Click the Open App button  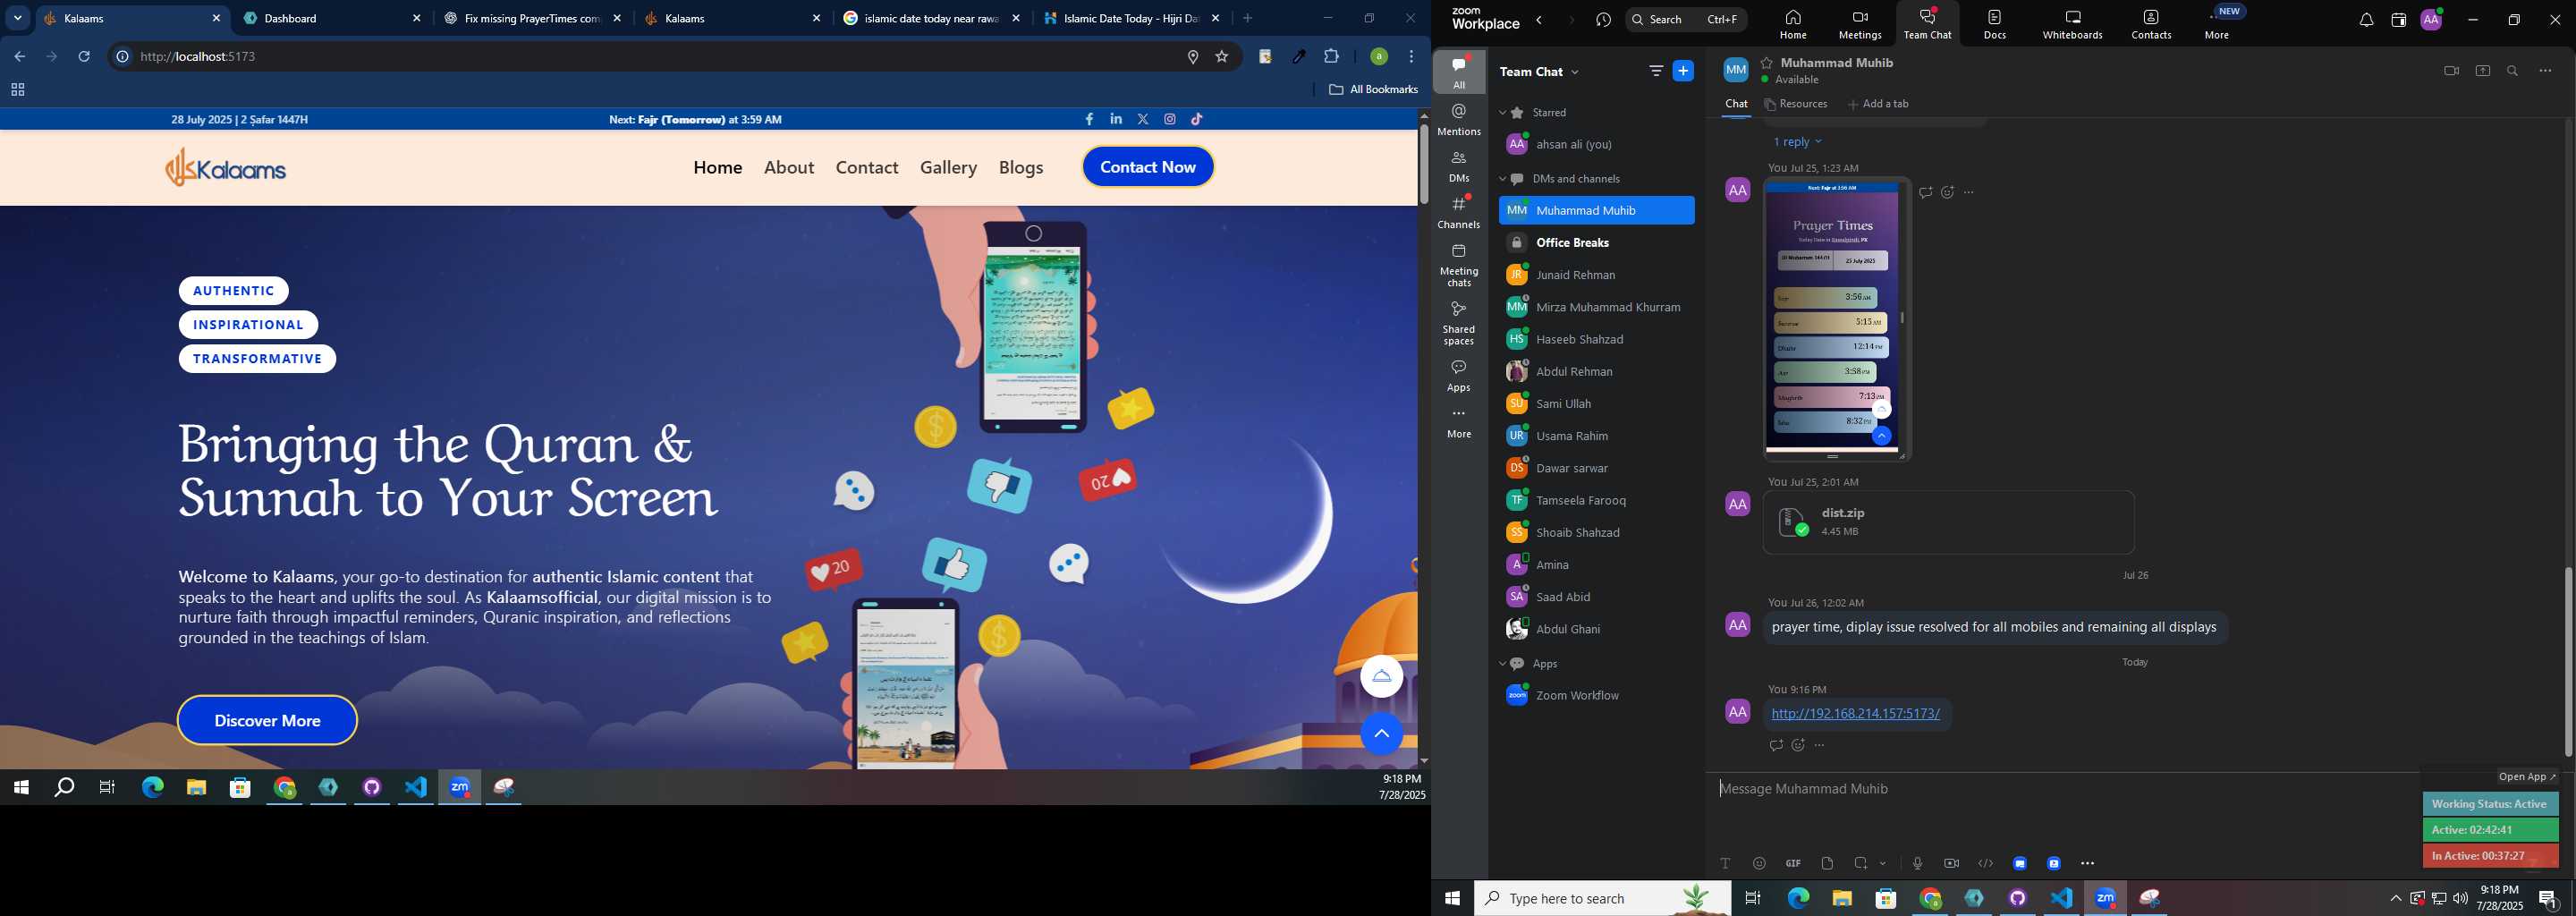pos(2527,777)
